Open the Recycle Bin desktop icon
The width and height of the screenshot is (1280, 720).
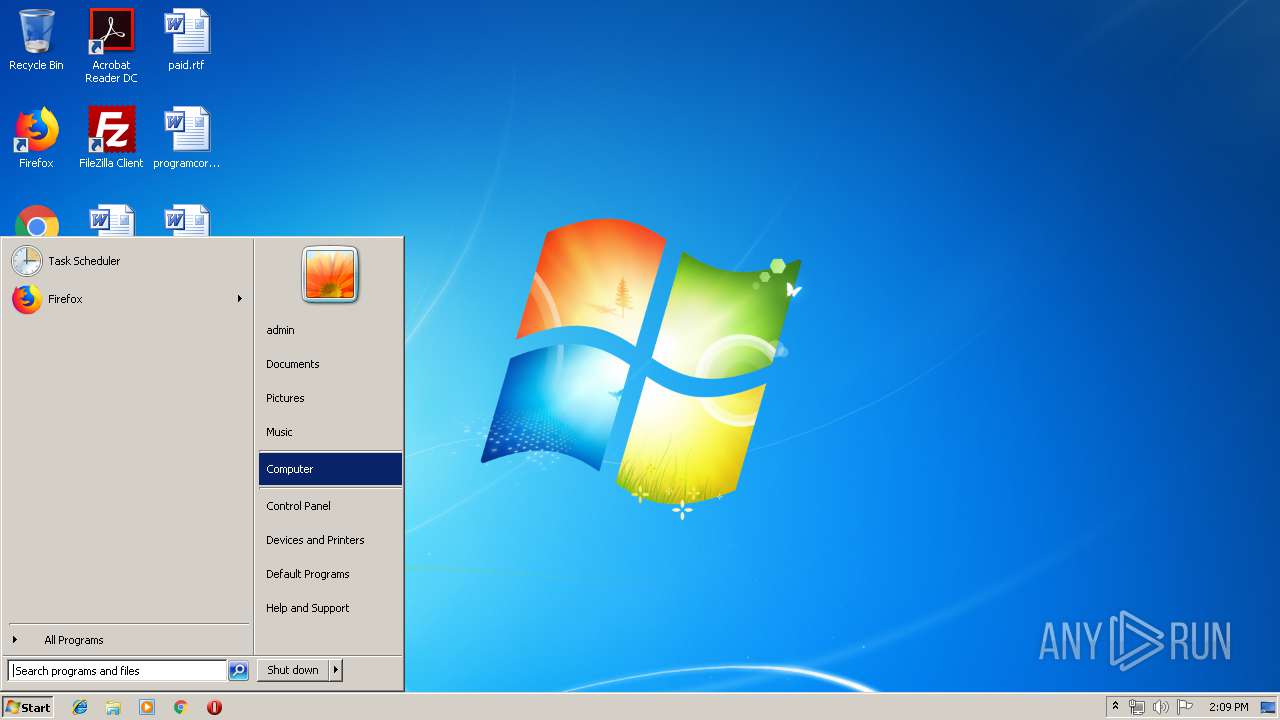click(36, 40)
